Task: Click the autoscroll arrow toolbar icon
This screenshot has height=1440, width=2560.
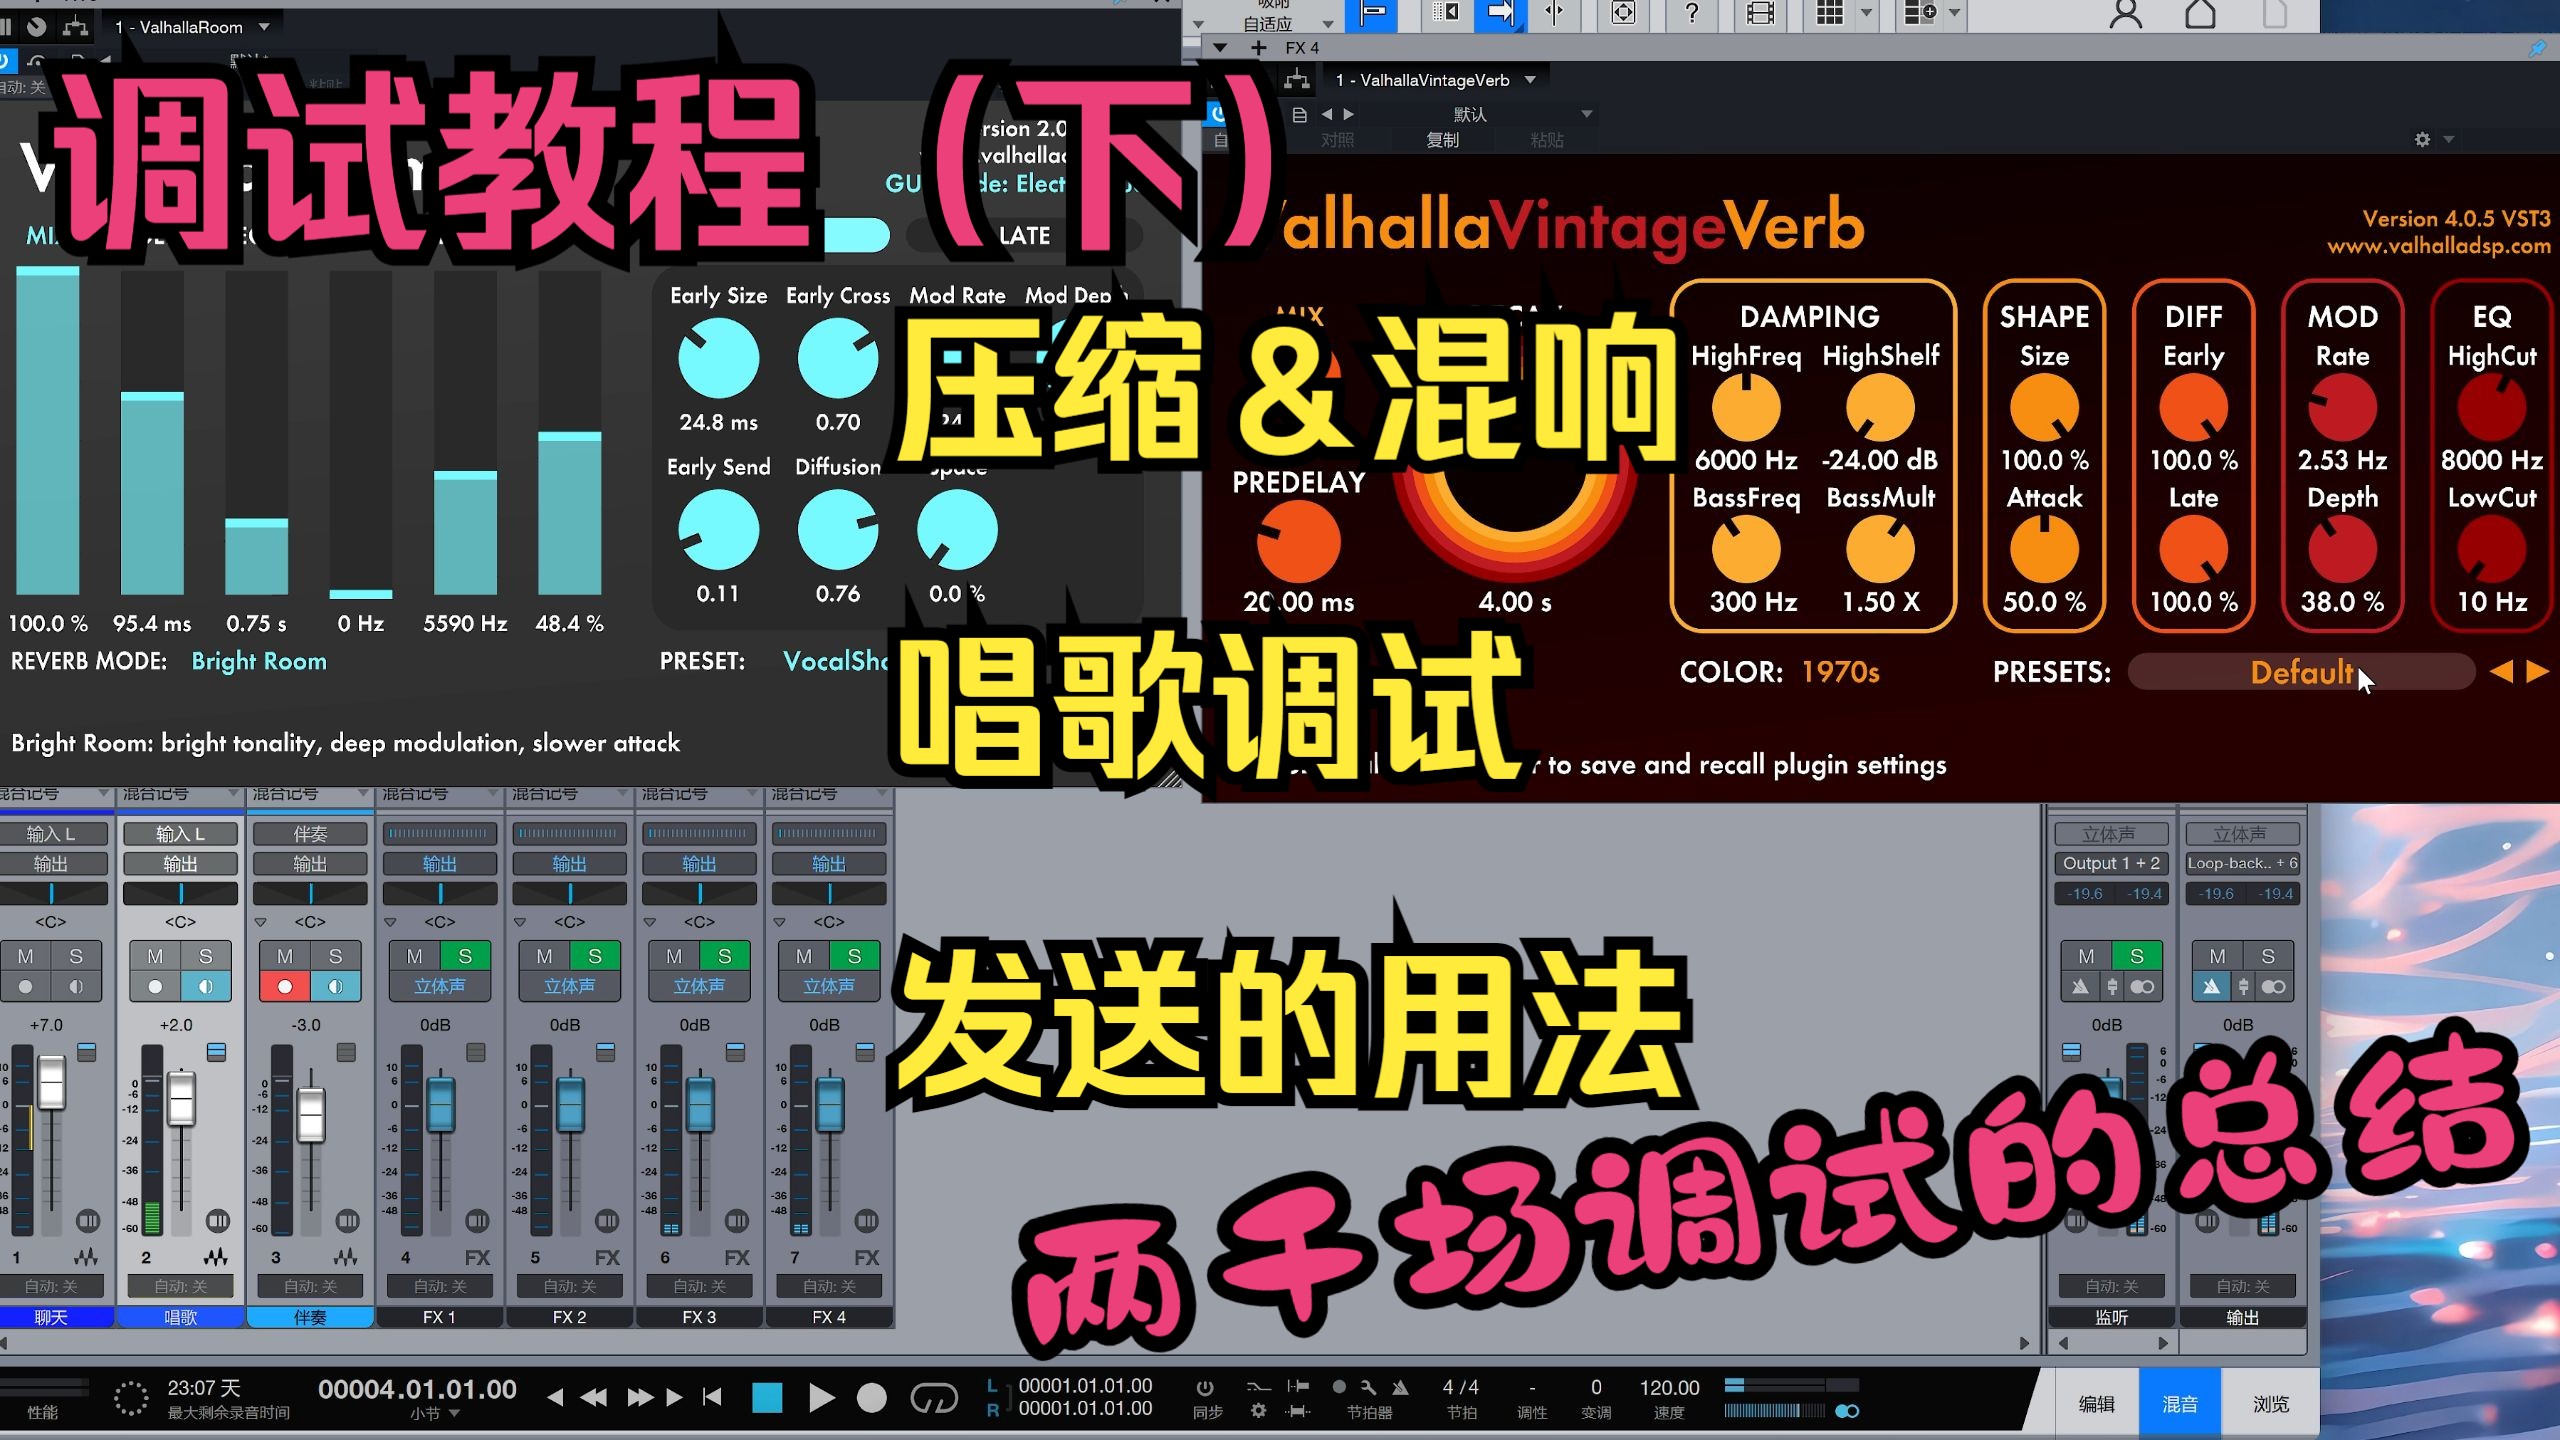Action: click(1500, 13)
